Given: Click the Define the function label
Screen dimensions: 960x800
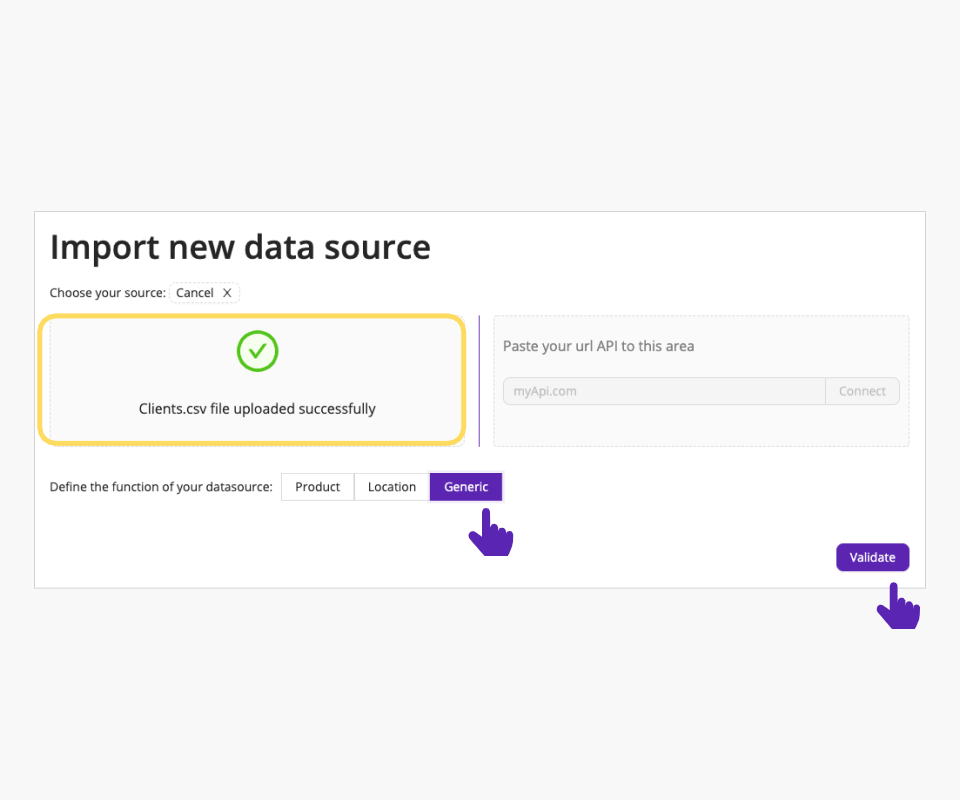Looking at the screenshot, I should click(x=161, y=487).
